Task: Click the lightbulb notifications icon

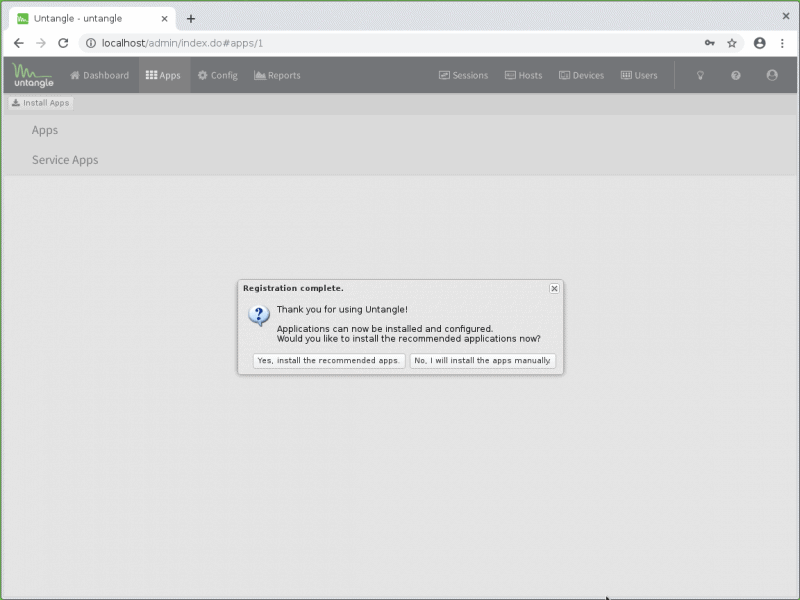Action: pos(700,74)
